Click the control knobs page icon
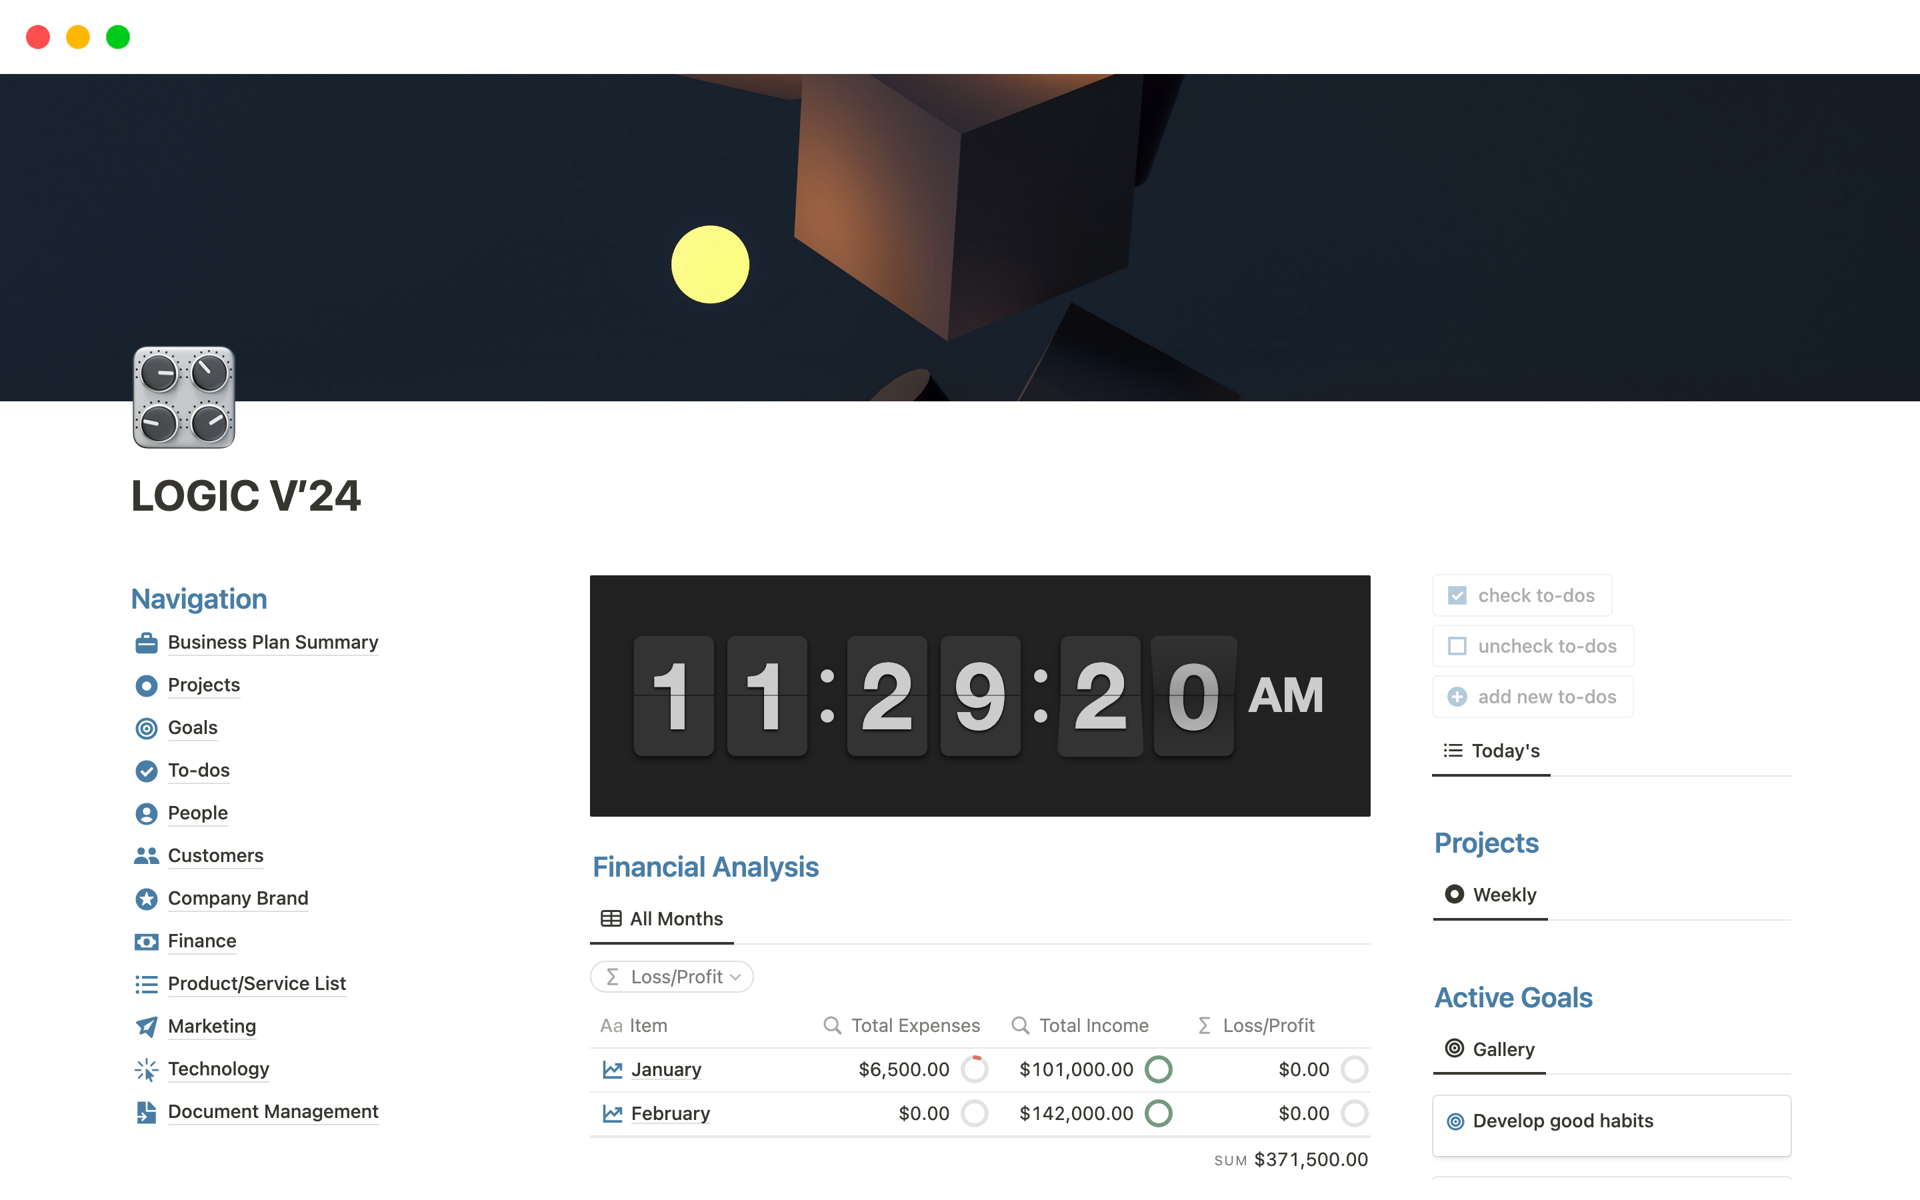This screenshot has height=1200, width=1920. click(x=184, y=397)
